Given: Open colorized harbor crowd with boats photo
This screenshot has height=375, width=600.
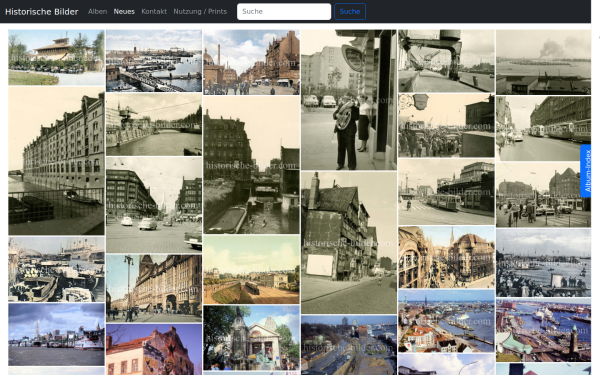Looking at the screenshot, I should (x=543, y=263).
